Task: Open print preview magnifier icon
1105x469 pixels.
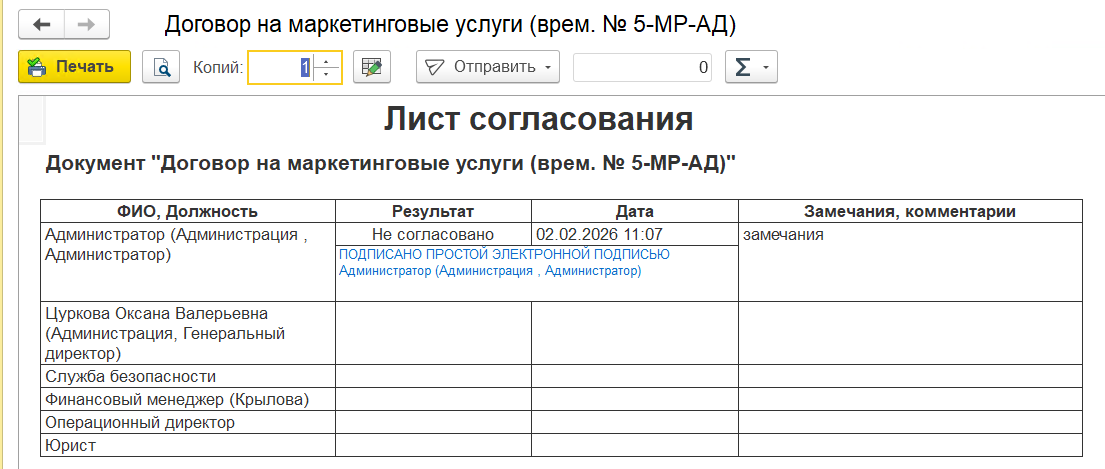Action: point(160,67)
